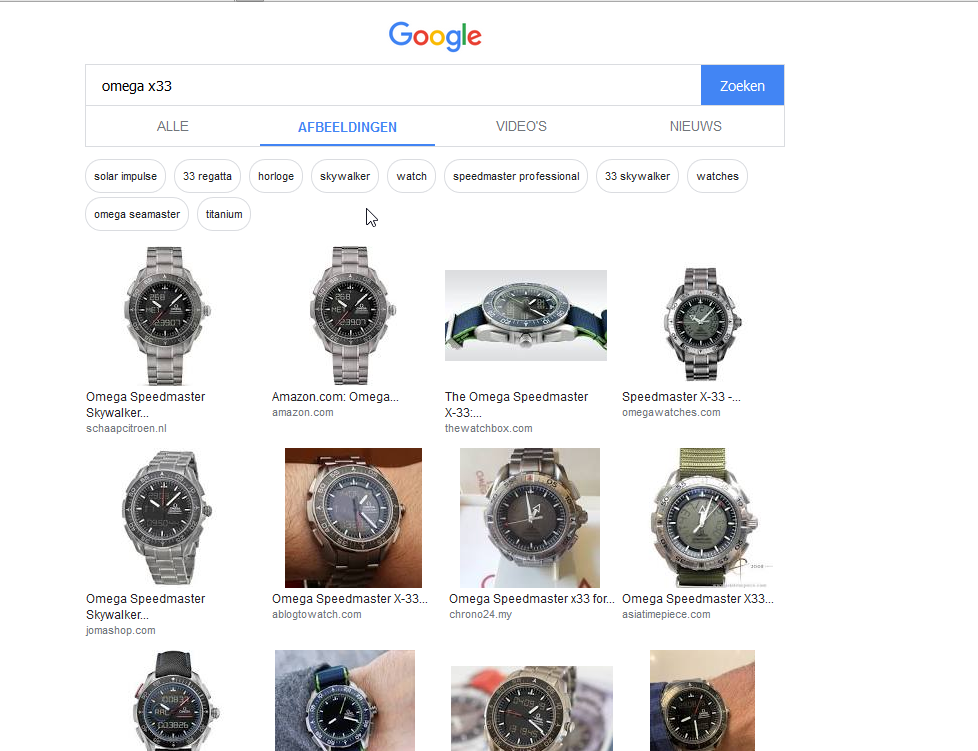Go to the NIEUWS tab

pos(696,127)
